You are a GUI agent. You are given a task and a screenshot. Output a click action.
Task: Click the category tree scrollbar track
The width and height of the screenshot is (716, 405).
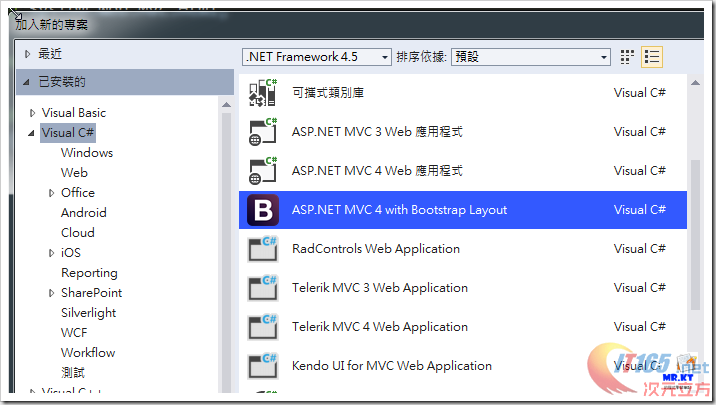pyautogui.click(x=226, y=251)
